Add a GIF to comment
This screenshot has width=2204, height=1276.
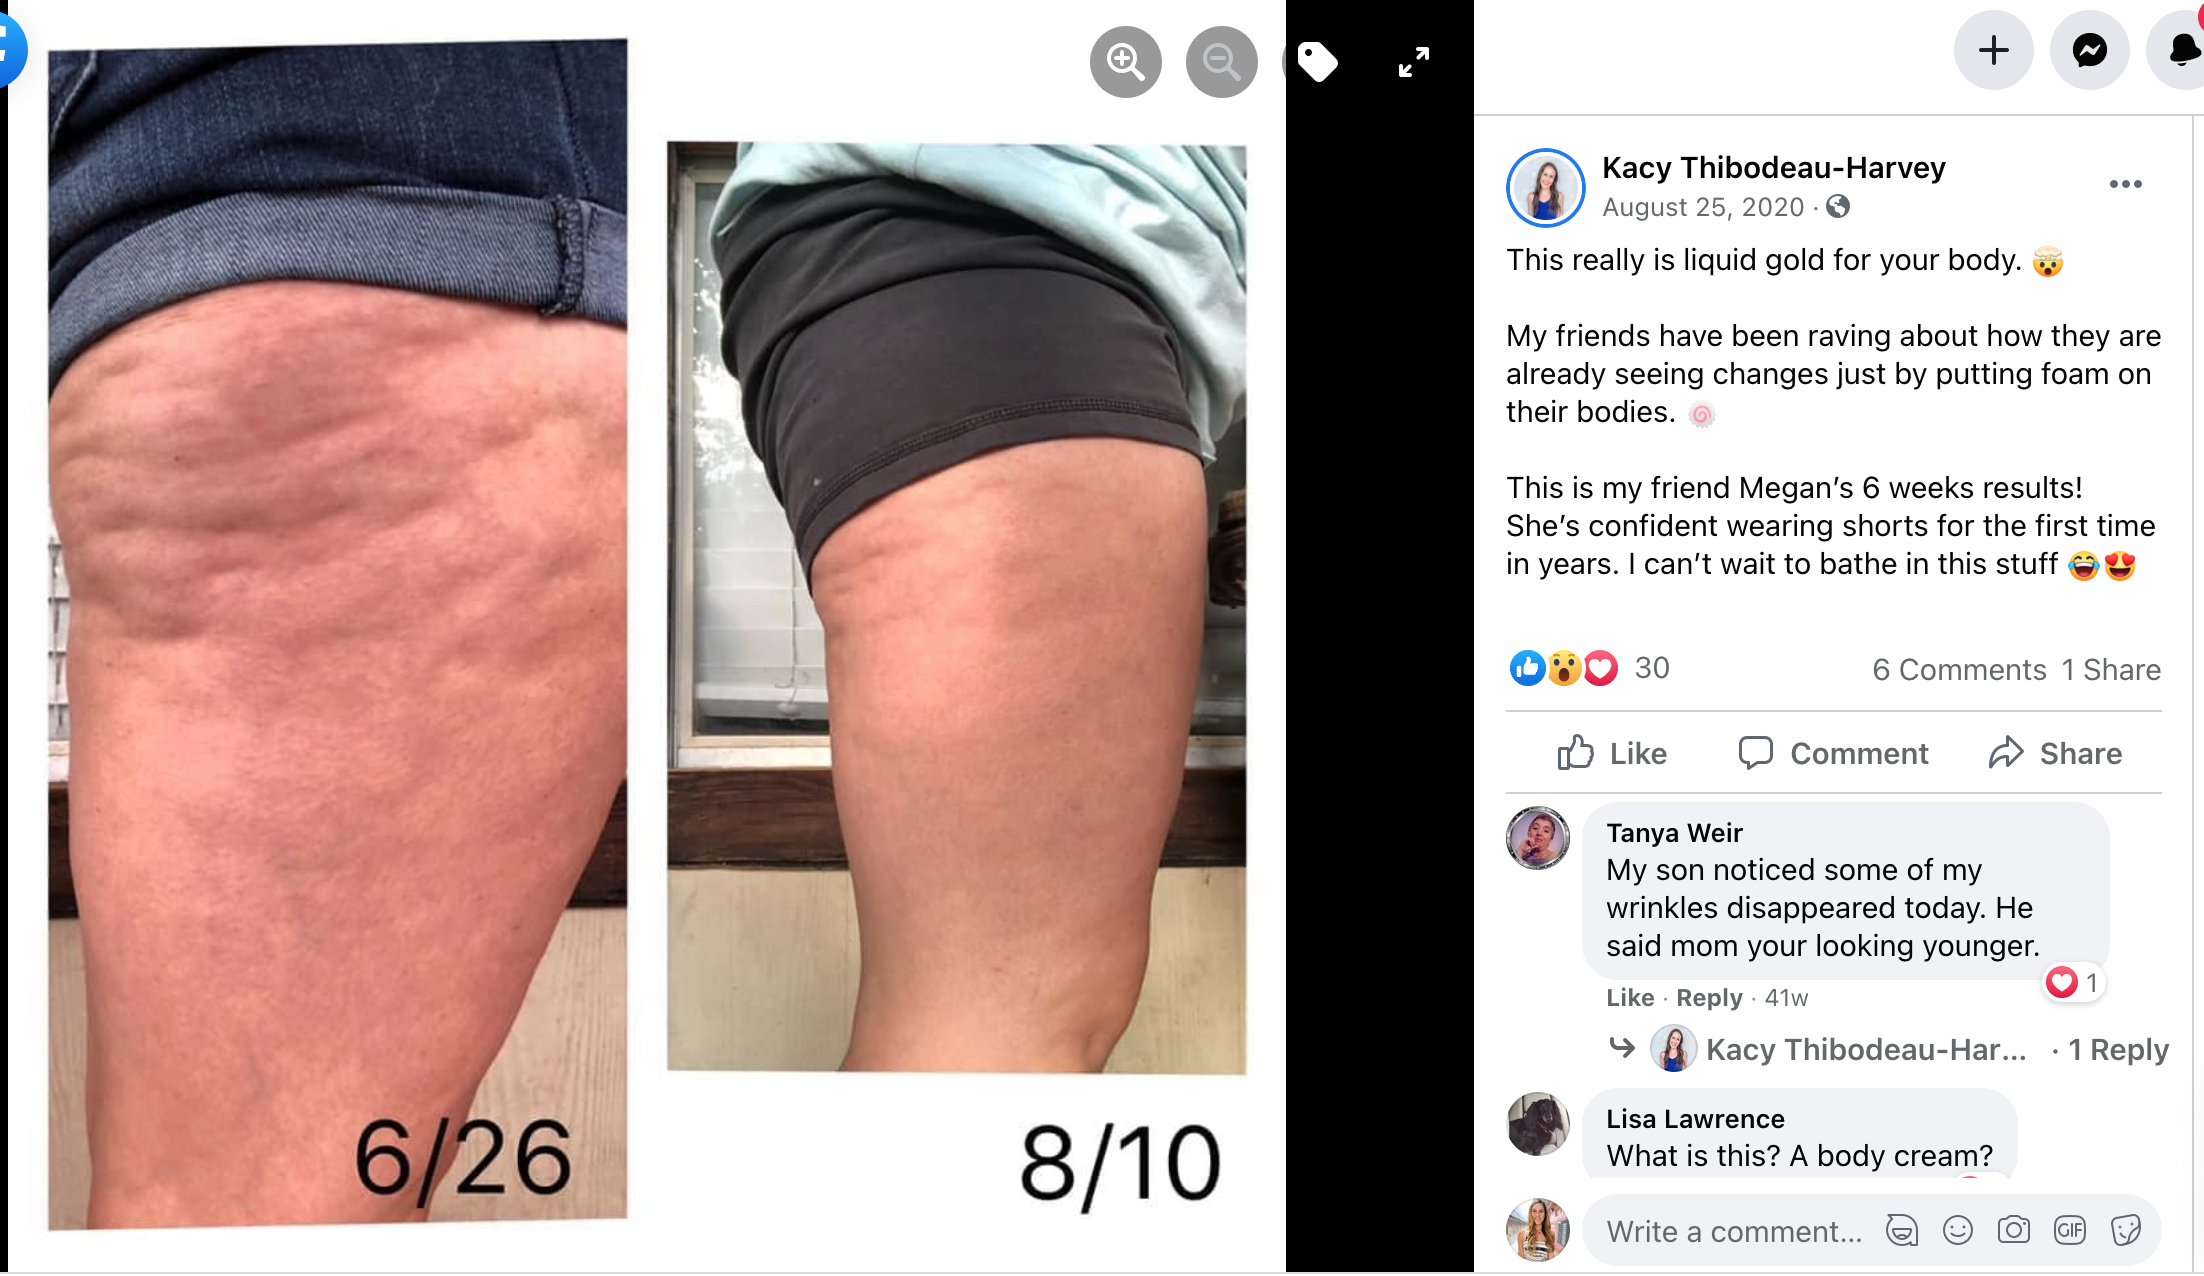(x=2070, y=1230)
